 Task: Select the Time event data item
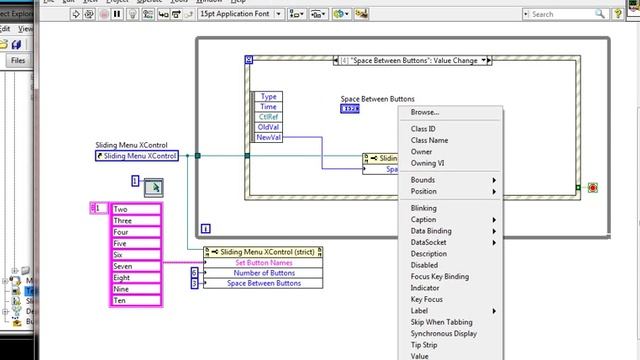tap(268, 107)
